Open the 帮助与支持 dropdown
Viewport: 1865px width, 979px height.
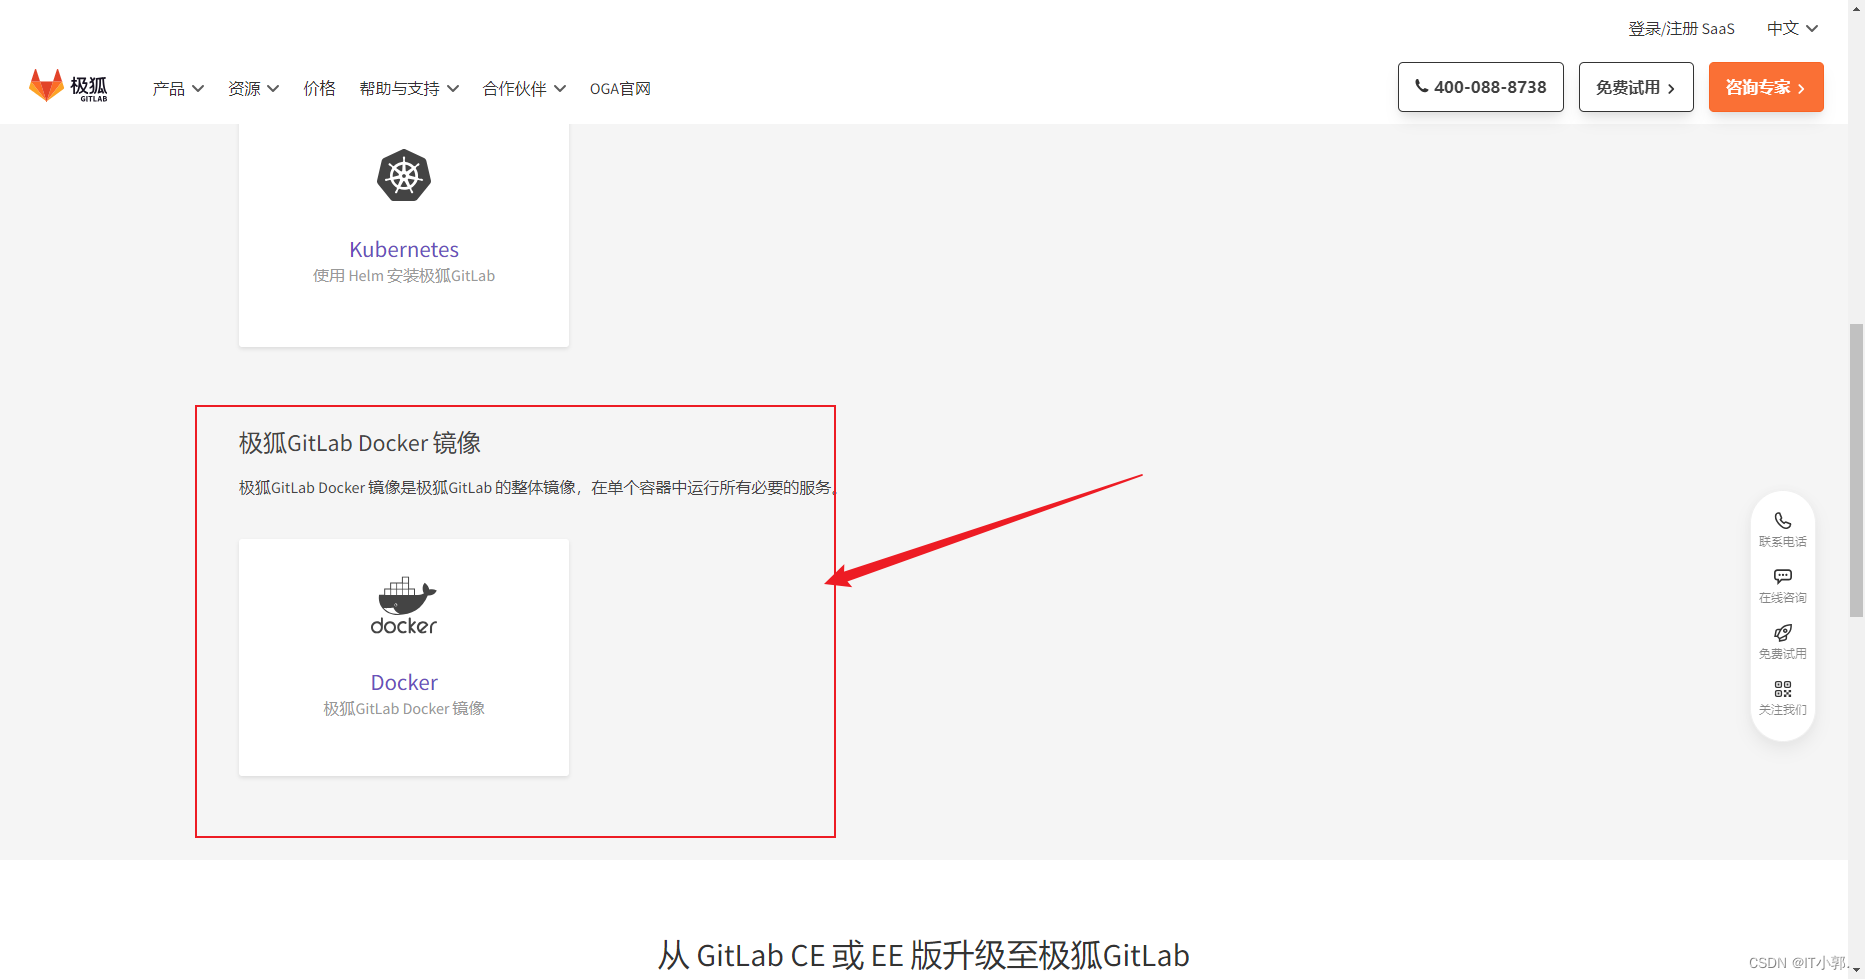coord(409,89)
